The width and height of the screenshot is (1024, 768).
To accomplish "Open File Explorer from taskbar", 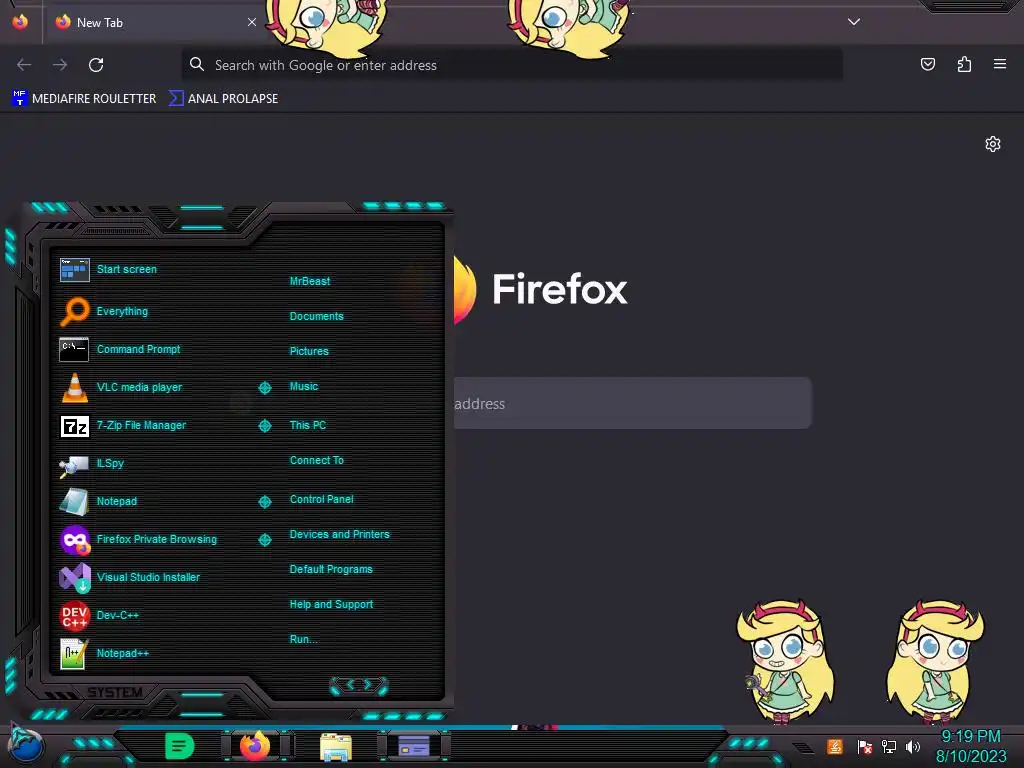I will coord(336,746).
